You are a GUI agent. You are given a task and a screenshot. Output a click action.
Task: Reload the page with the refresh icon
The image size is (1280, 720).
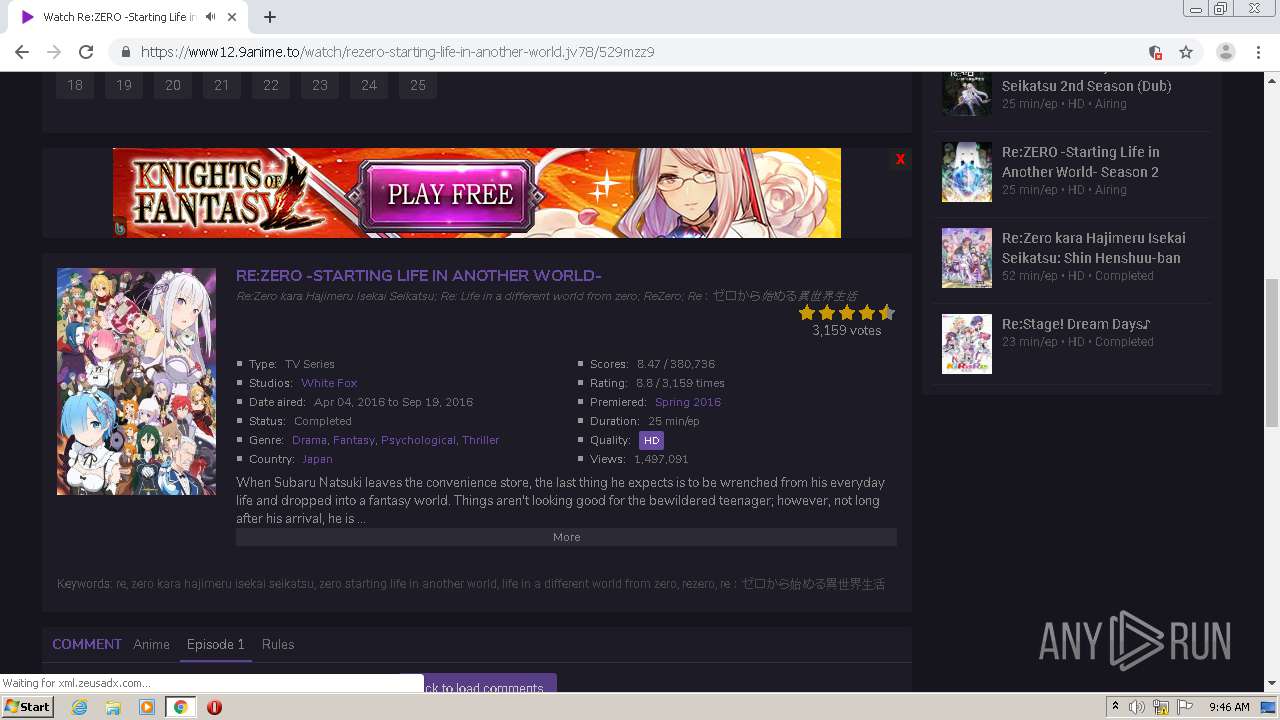pyautogui.click(x=86, y=52)
